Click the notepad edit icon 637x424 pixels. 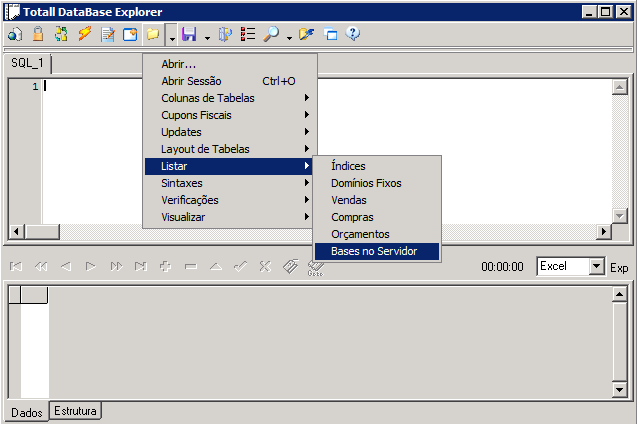[x=108, y=34]
